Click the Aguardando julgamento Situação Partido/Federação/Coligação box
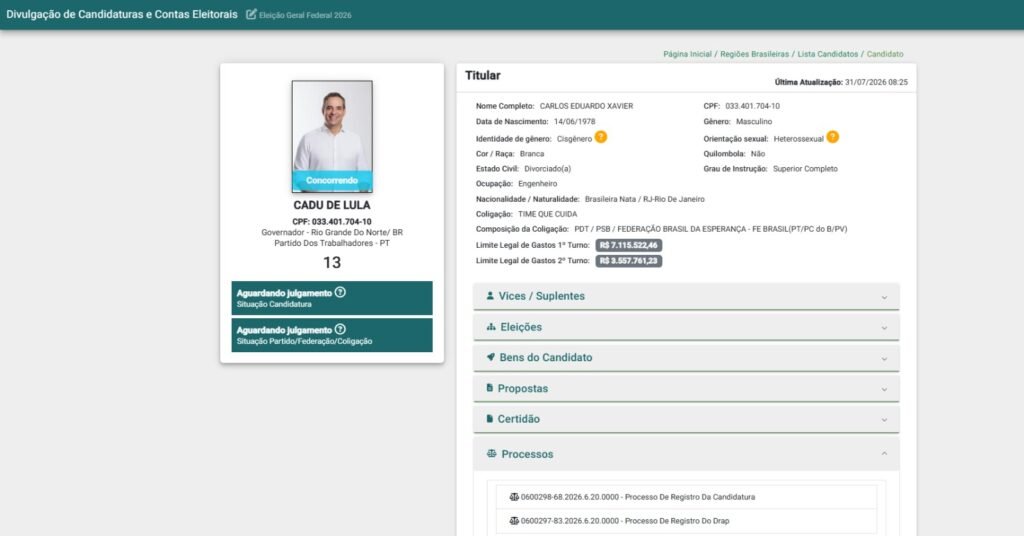This screenshot has height=536, width=1024. click(332, 335)
